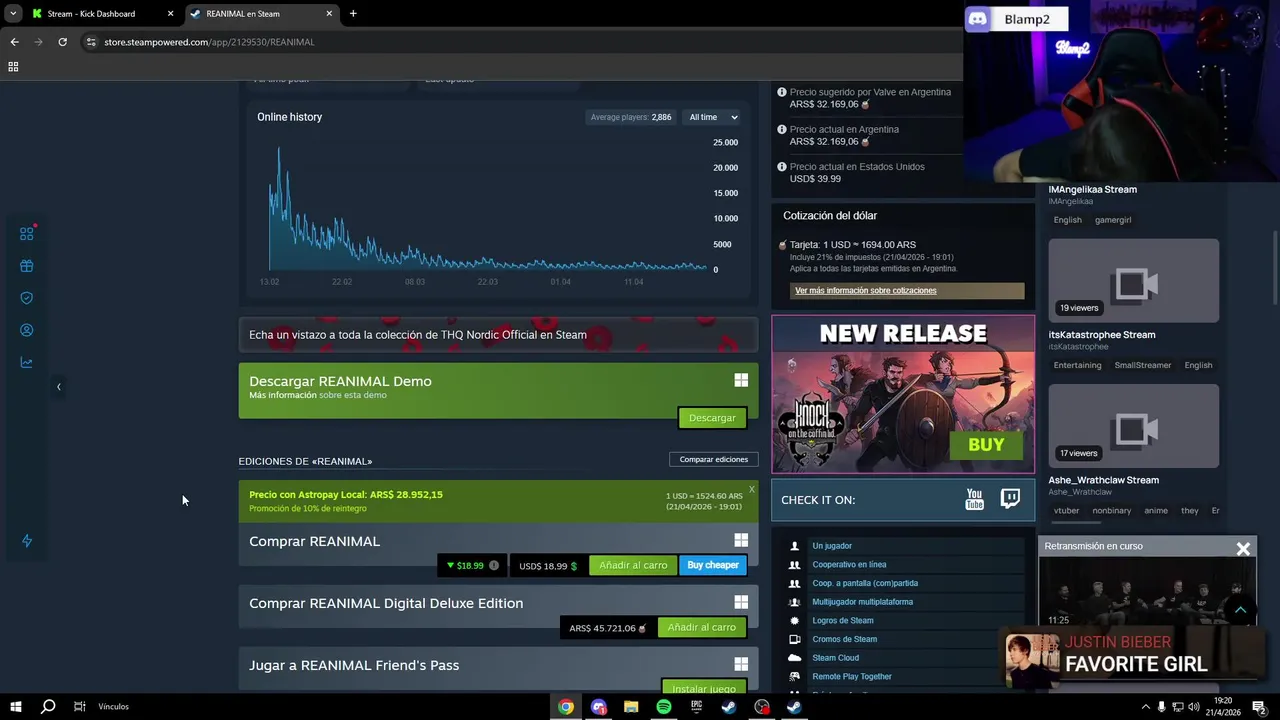Switch to REANIMAL en Steam tab
The height and width of the screenshot is (720, 1280).
click(x=260, y=14)
